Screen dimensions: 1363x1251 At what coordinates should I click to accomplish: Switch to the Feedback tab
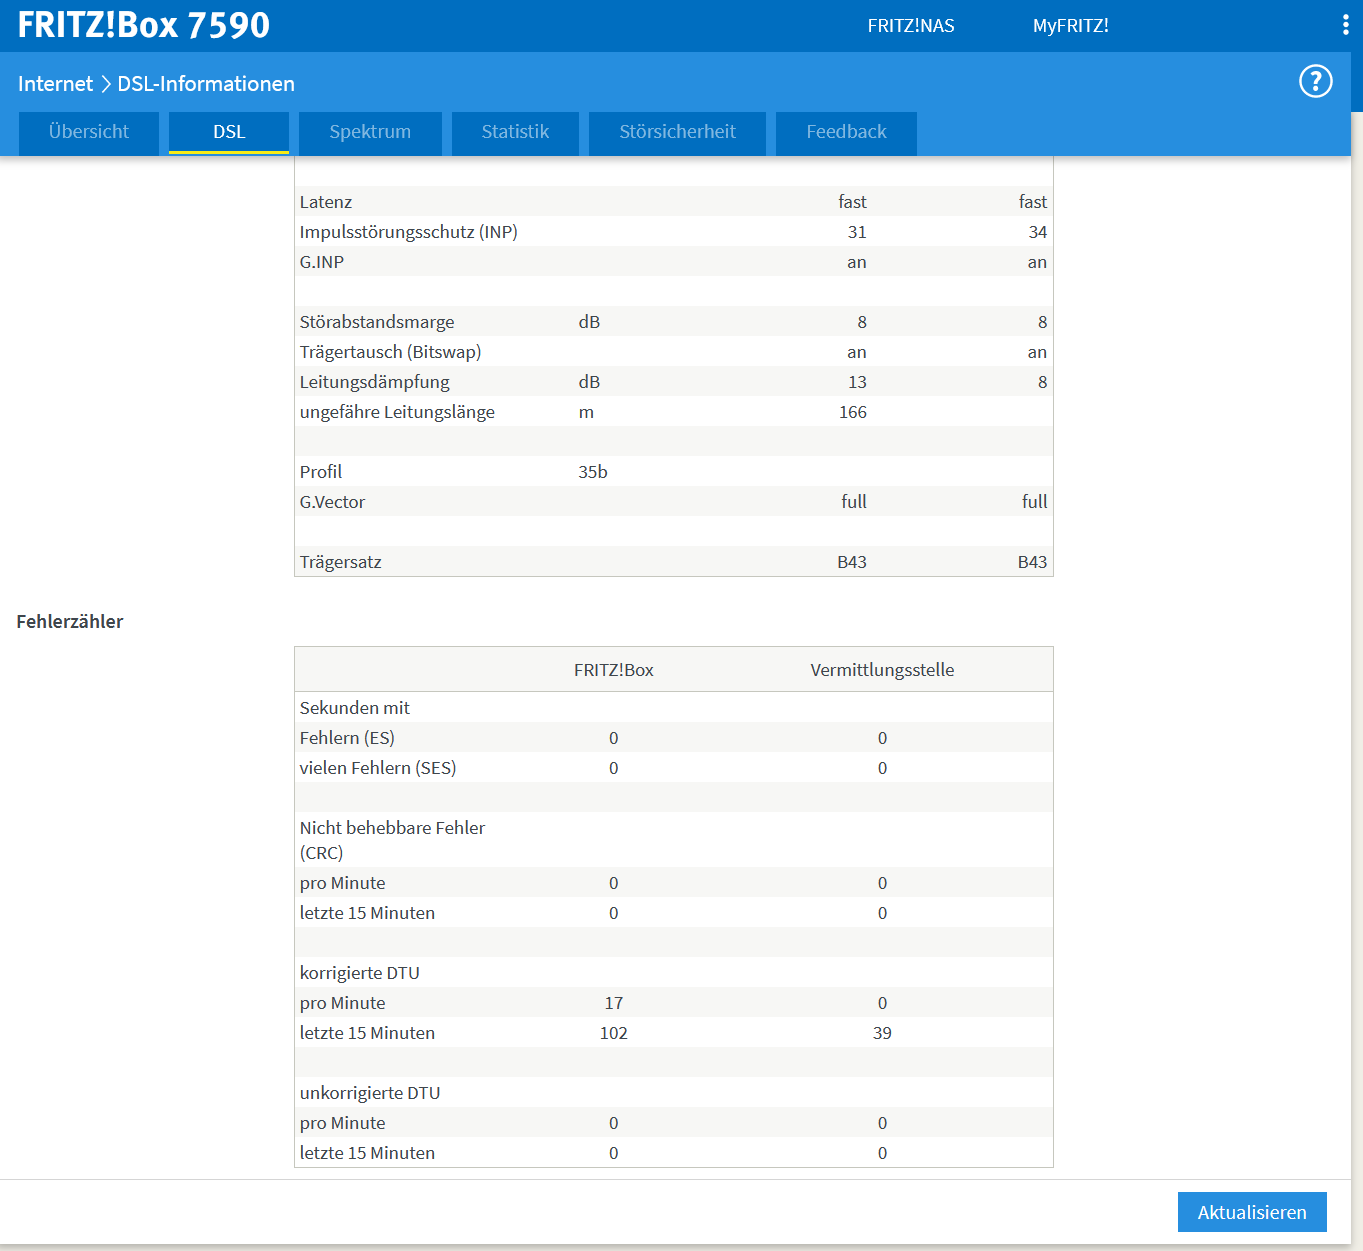point(846,132)
